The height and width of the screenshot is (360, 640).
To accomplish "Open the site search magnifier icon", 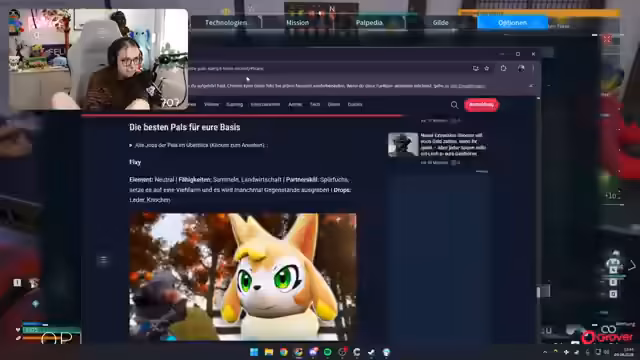I will tap(454, 105).
